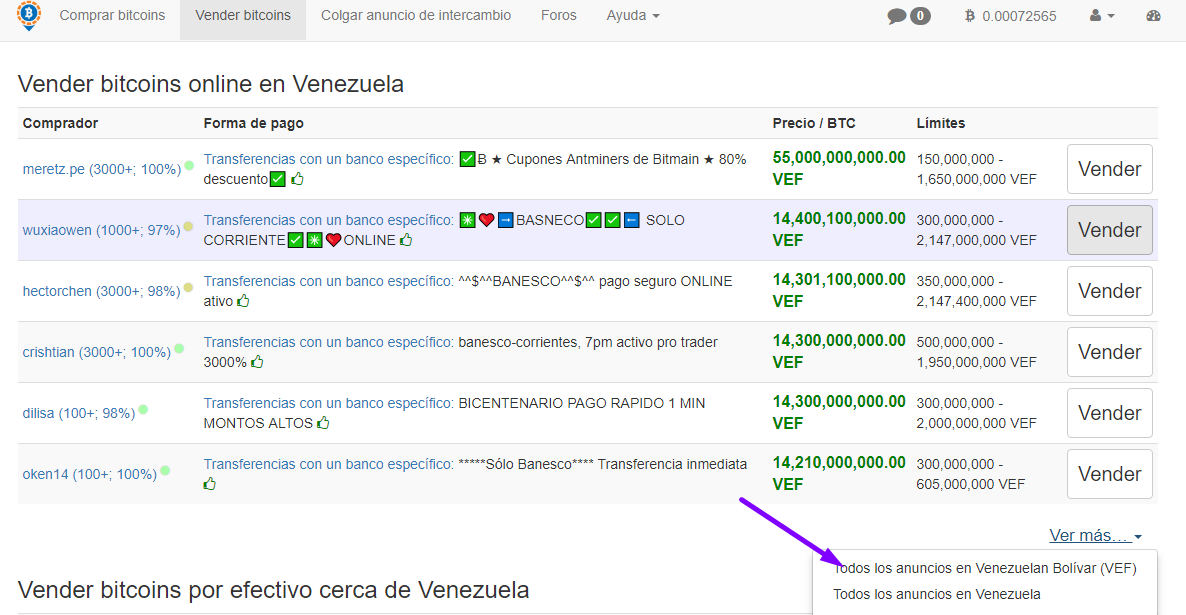The width and height of the screenshot is (1186, 615).
Task: Click thumbs-up icon in meretz.pe row
Action: tap(297, 179)
